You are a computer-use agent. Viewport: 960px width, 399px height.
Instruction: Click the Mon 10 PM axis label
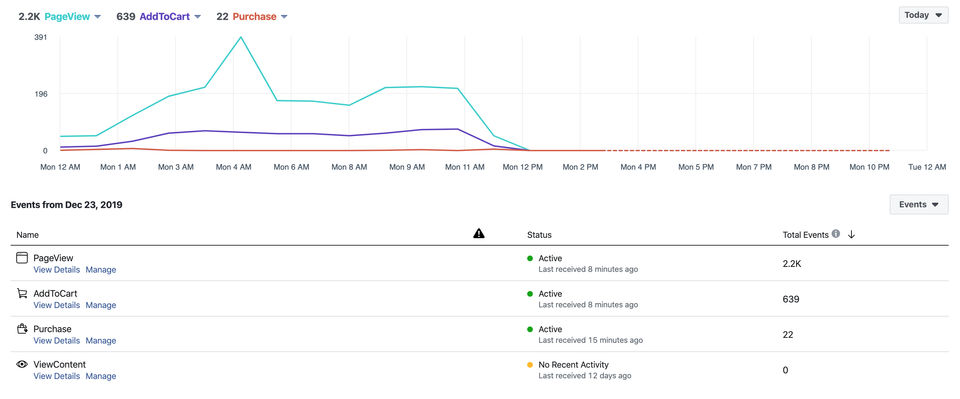tap(869, 167)
